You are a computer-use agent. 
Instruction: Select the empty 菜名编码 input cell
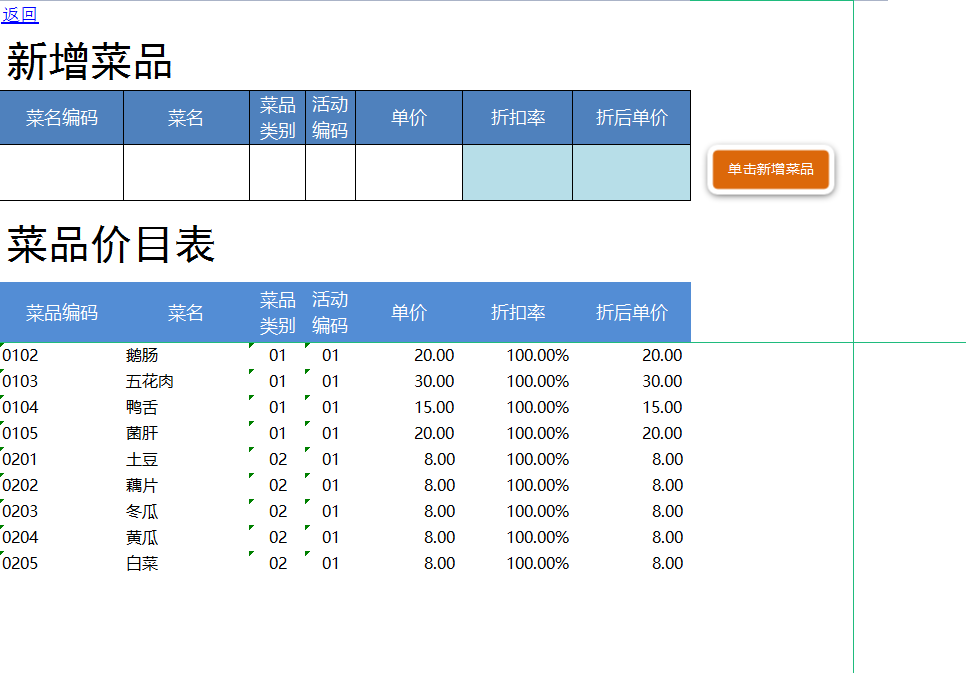click(x=61, y=173)
